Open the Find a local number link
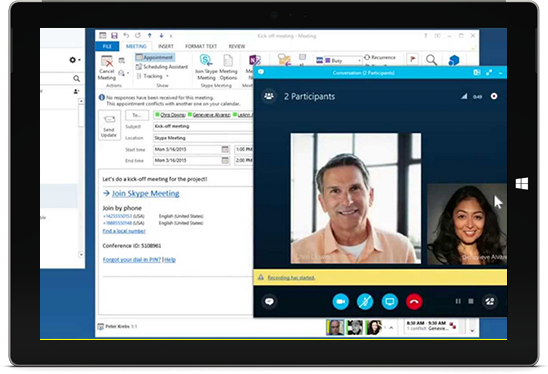548x374 pixels. [x=124, y=231]
